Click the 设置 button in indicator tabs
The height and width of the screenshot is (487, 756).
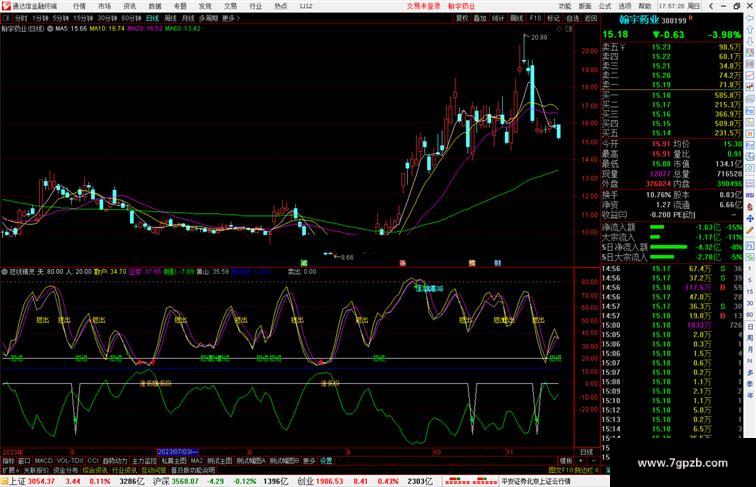click(x=326, y=461)
